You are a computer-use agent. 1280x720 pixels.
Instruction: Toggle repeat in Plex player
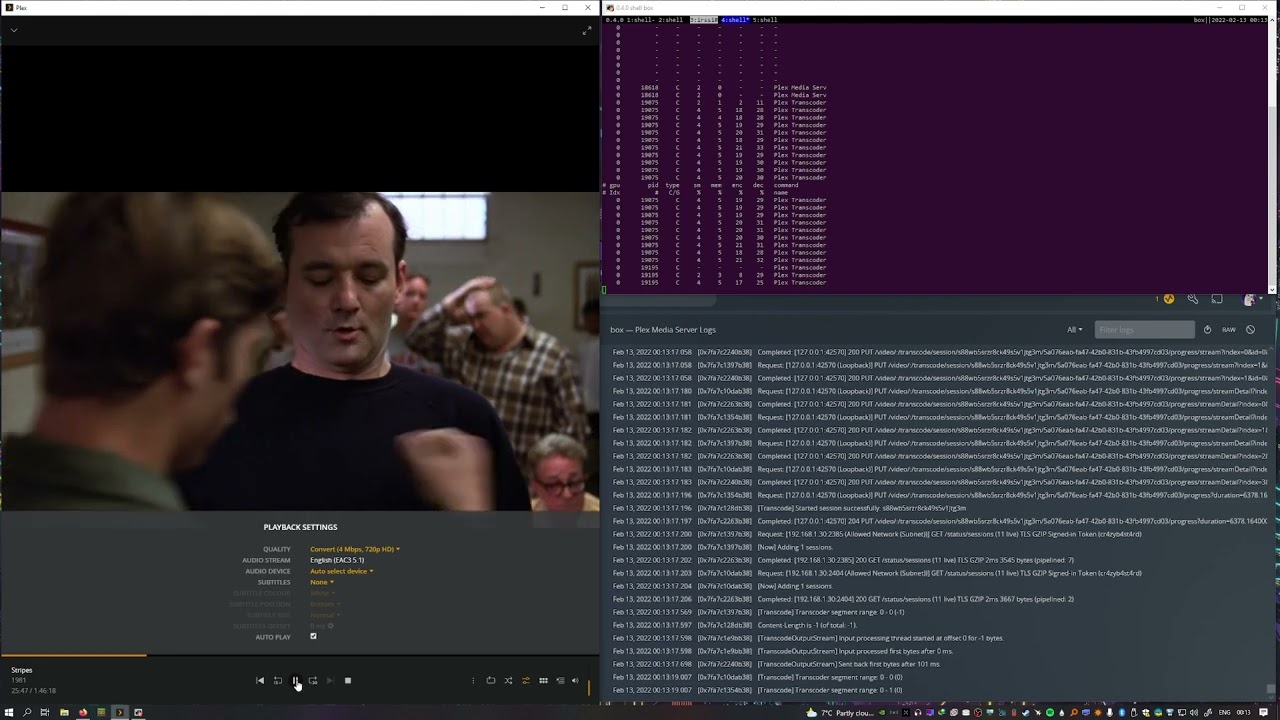[491, 681]
